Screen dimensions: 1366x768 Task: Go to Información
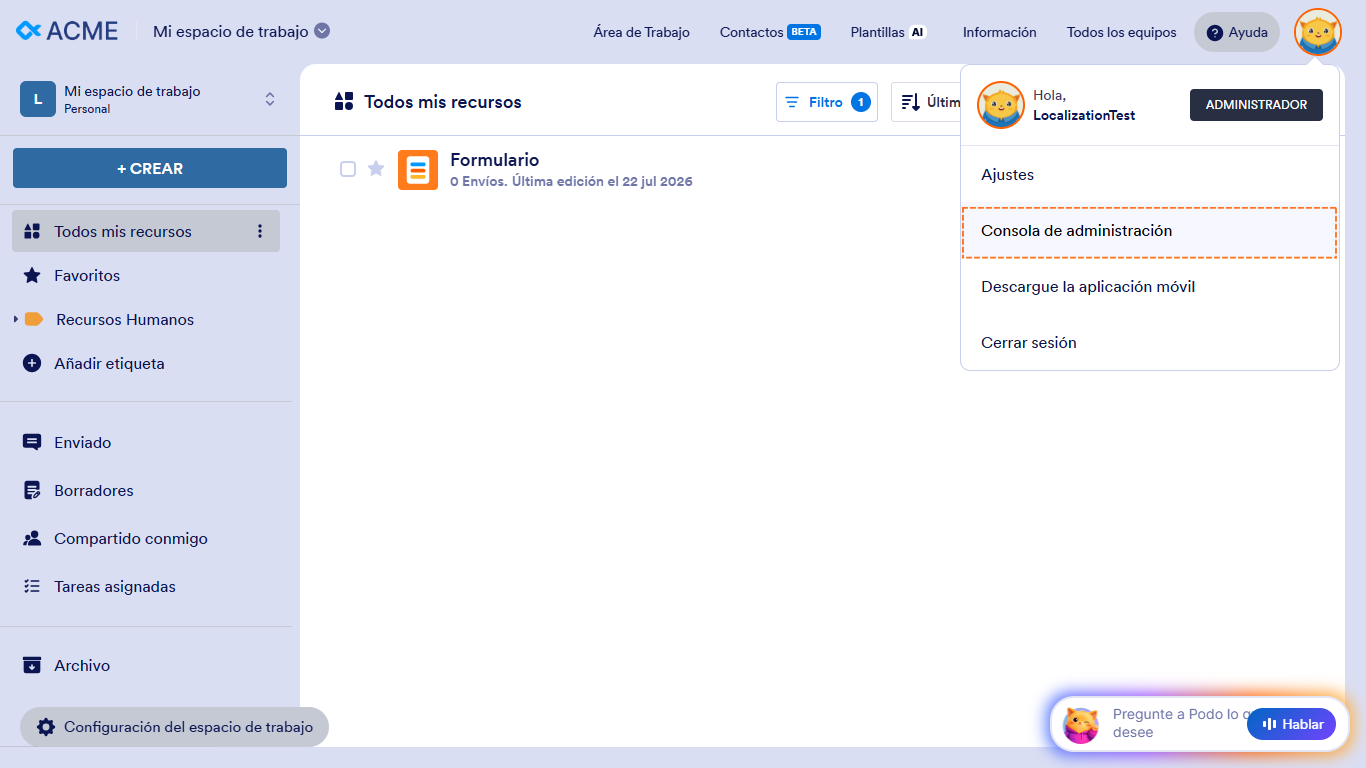[x=999, y=32]
